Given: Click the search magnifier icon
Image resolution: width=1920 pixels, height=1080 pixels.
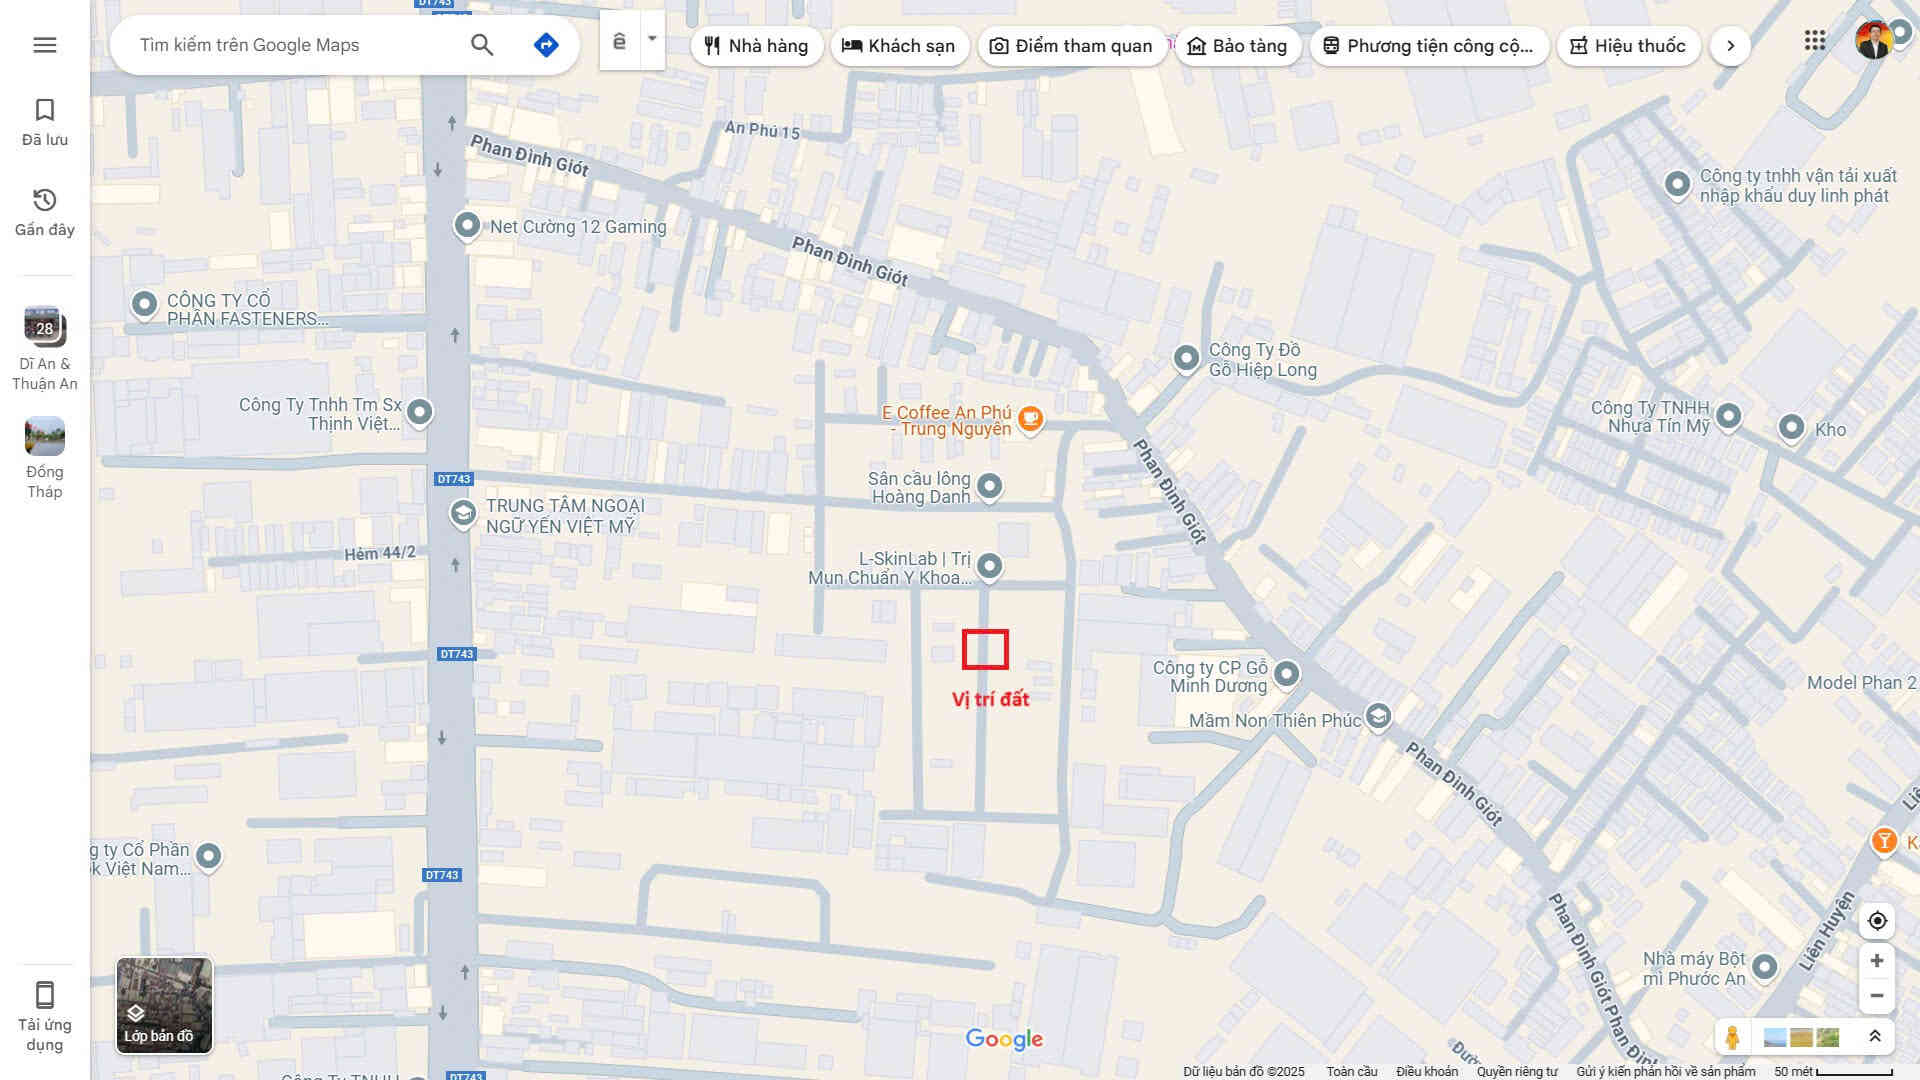Looking at the screenshot, I should 482,45.
